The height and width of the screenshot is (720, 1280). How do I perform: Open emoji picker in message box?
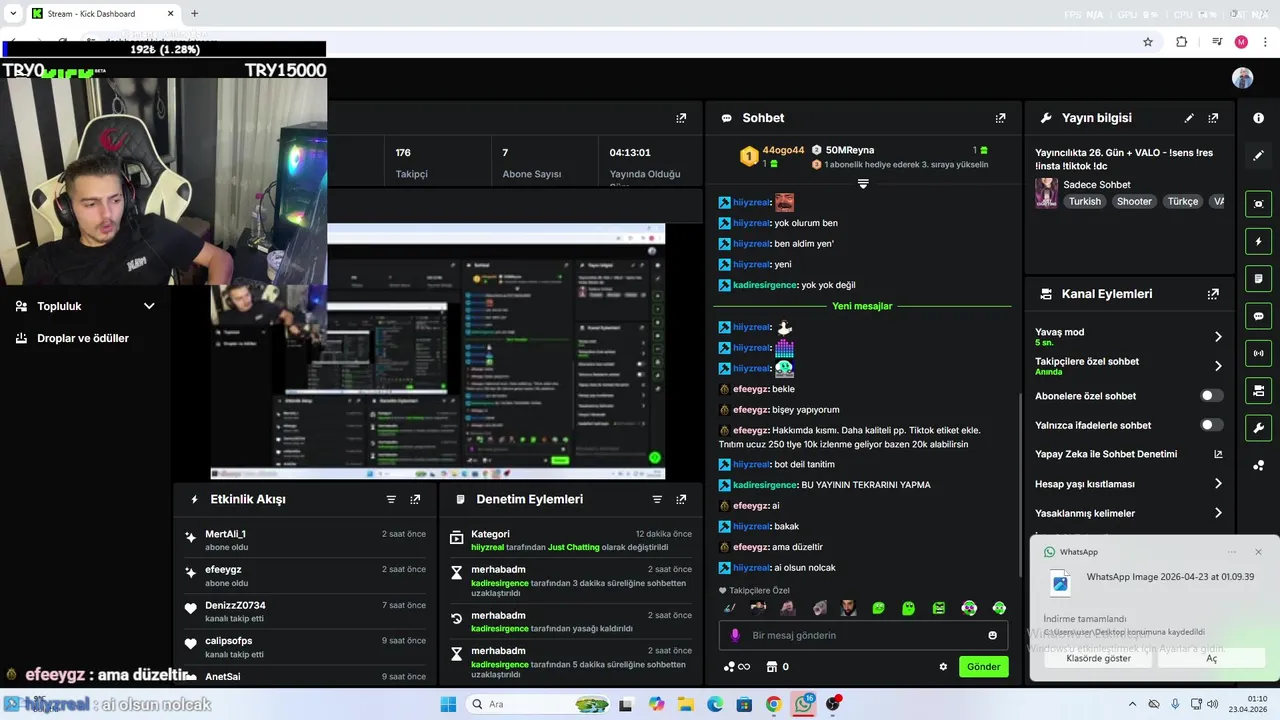tap(992, 635)
